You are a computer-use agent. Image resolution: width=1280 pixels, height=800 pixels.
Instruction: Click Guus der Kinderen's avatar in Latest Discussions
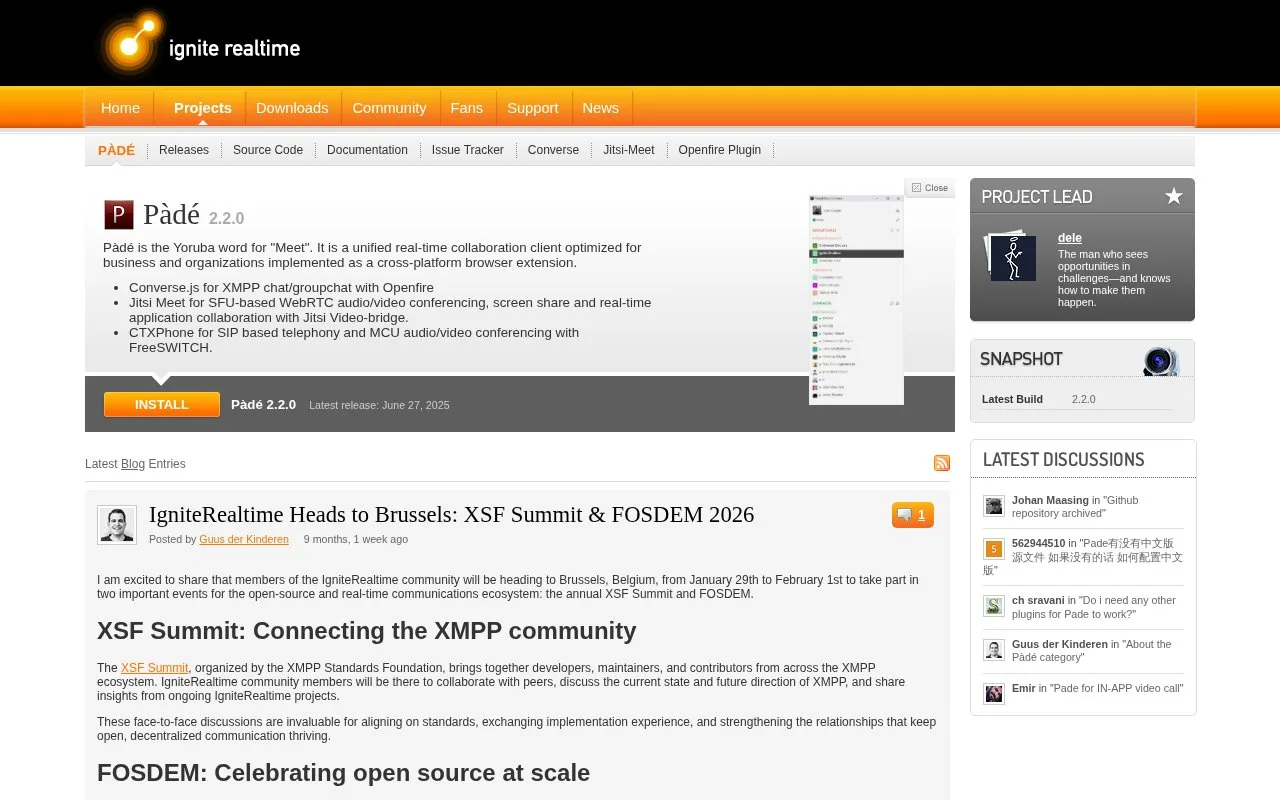tap(993, 650)
